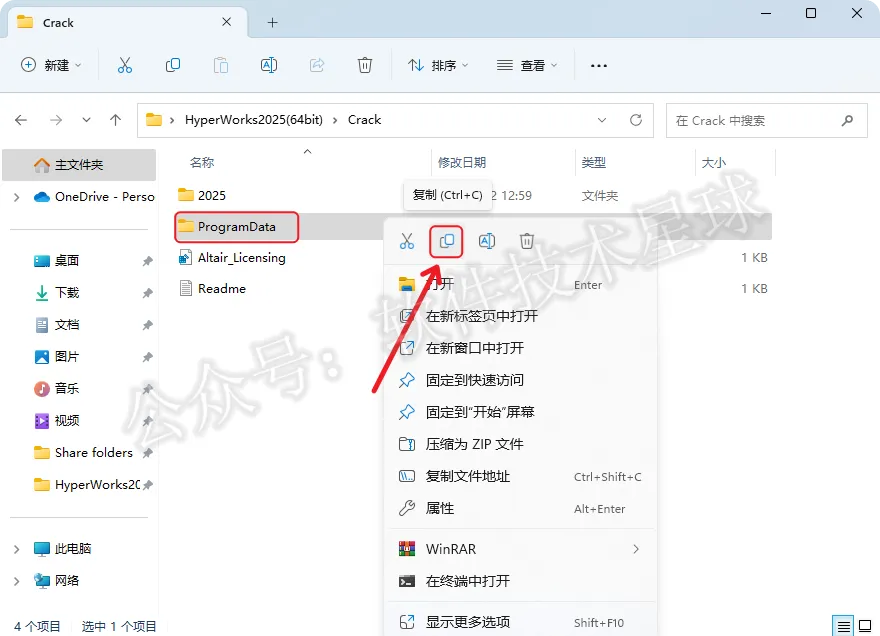Expand the 此电脑 (This PC) tree node
880x636 pixels.
(x=16, y=549)
